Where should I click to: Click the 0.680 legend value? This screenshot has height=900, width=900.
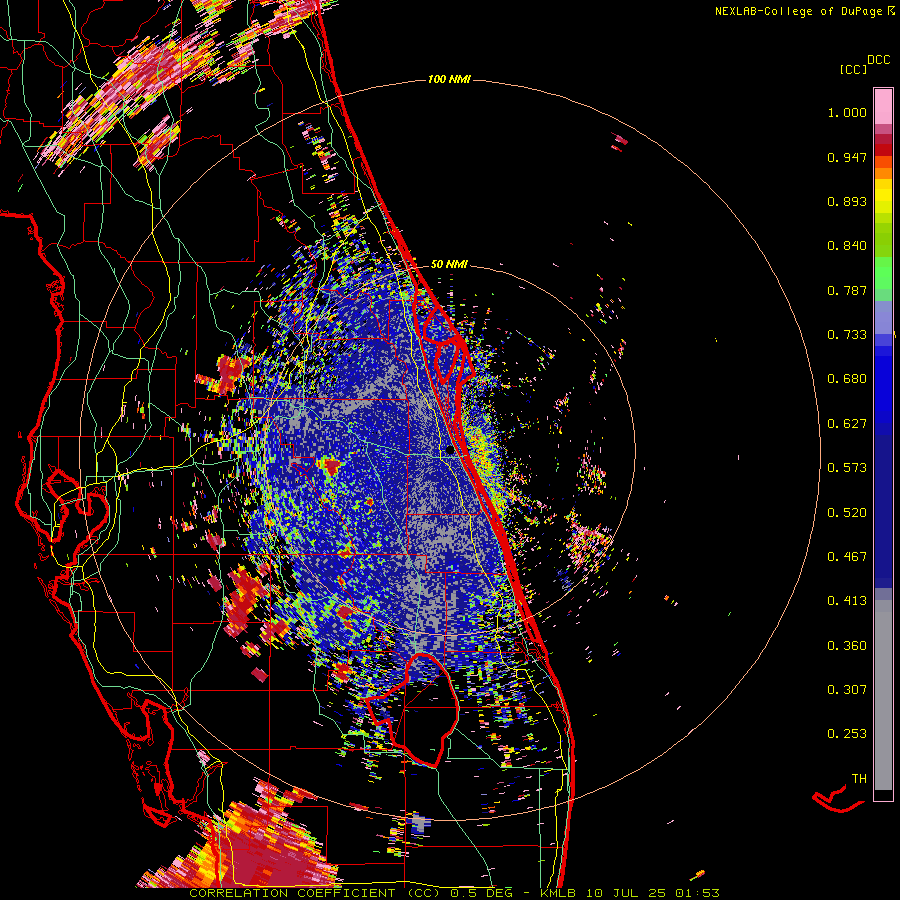847,379
